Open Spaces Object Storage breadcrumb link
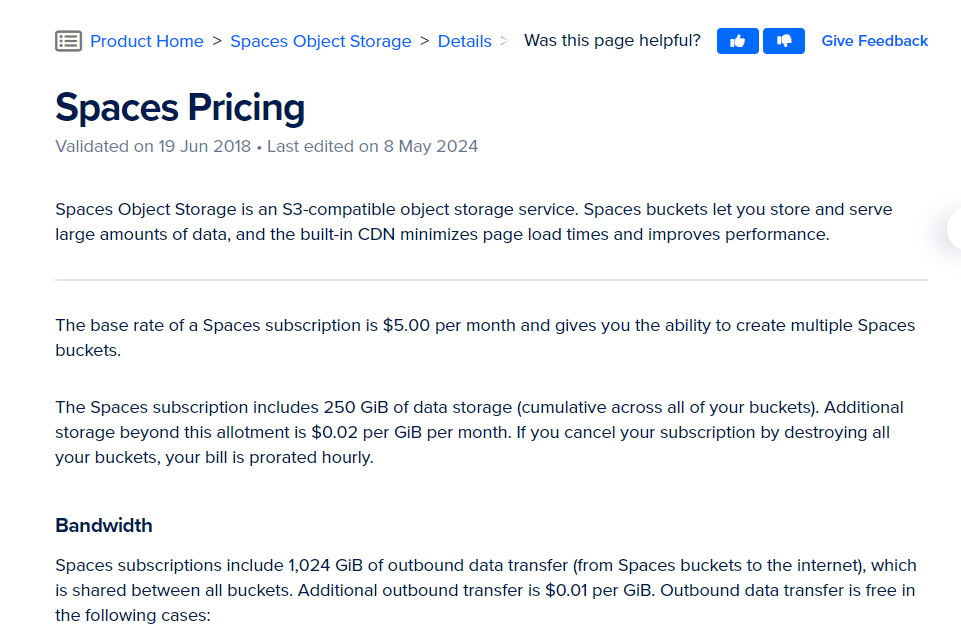This screenshot has height=630, width=961. click(321, 41)
